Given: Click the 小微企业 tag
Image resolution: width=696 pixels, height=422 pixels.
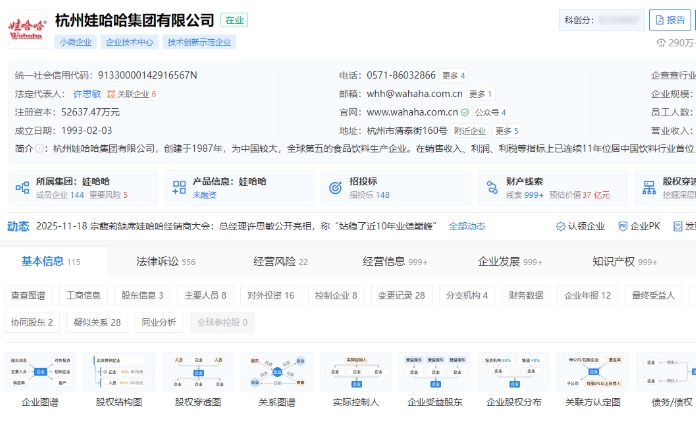Looking at the screenshot, I should point(75,42).
